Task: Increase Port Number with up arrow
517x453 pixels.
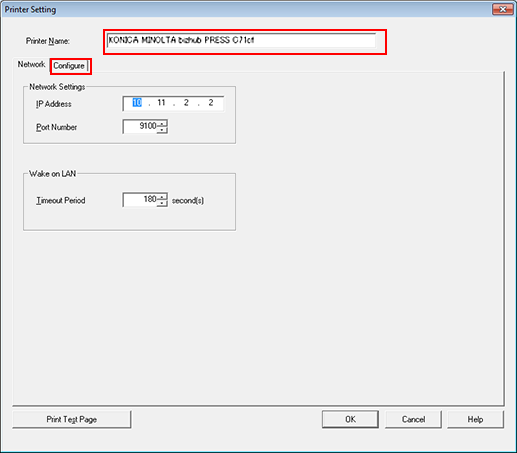Action: (162, 123)
